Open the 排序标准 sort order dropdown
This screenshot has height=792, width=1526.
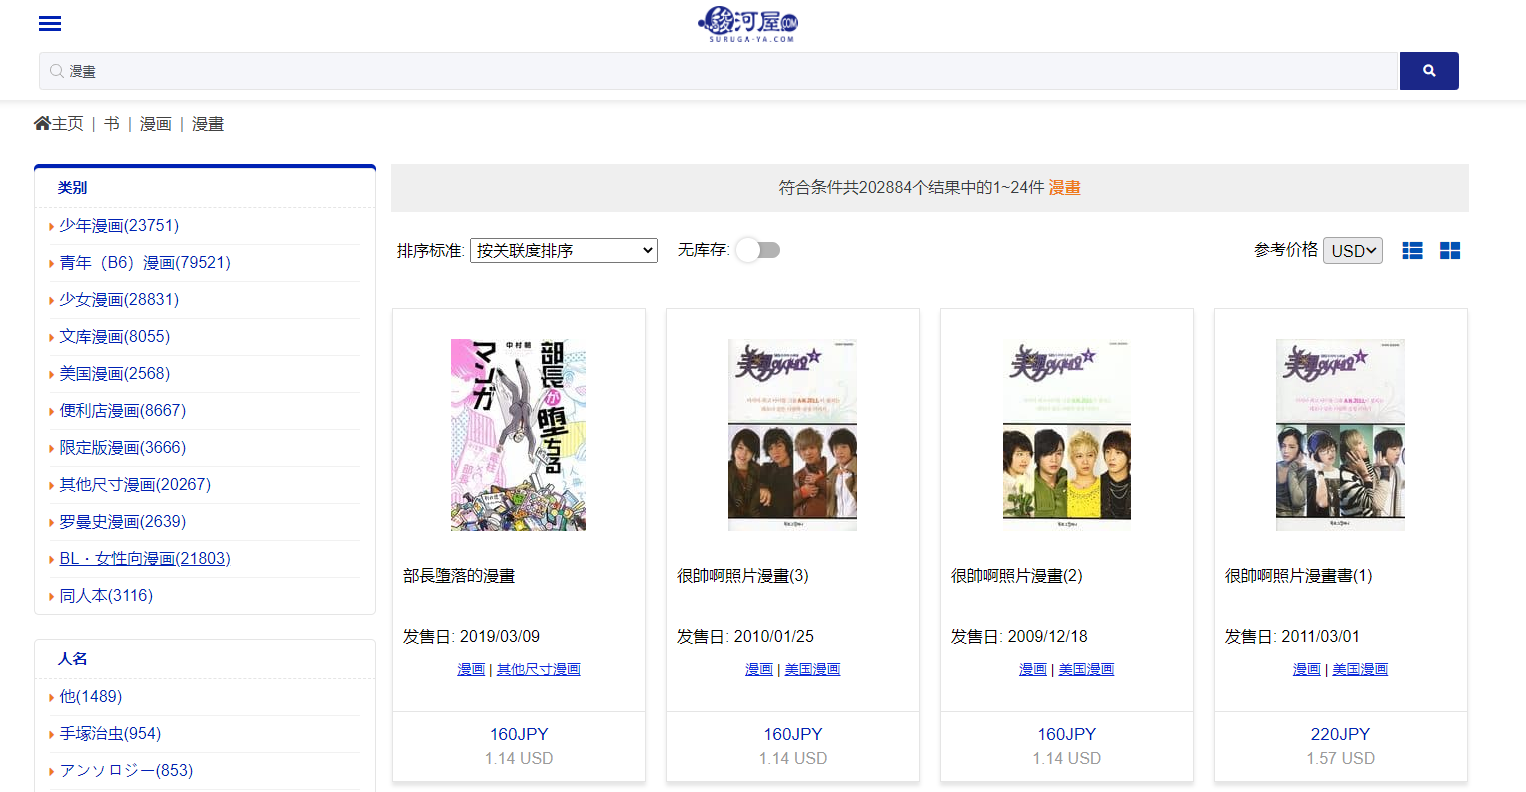563,251
